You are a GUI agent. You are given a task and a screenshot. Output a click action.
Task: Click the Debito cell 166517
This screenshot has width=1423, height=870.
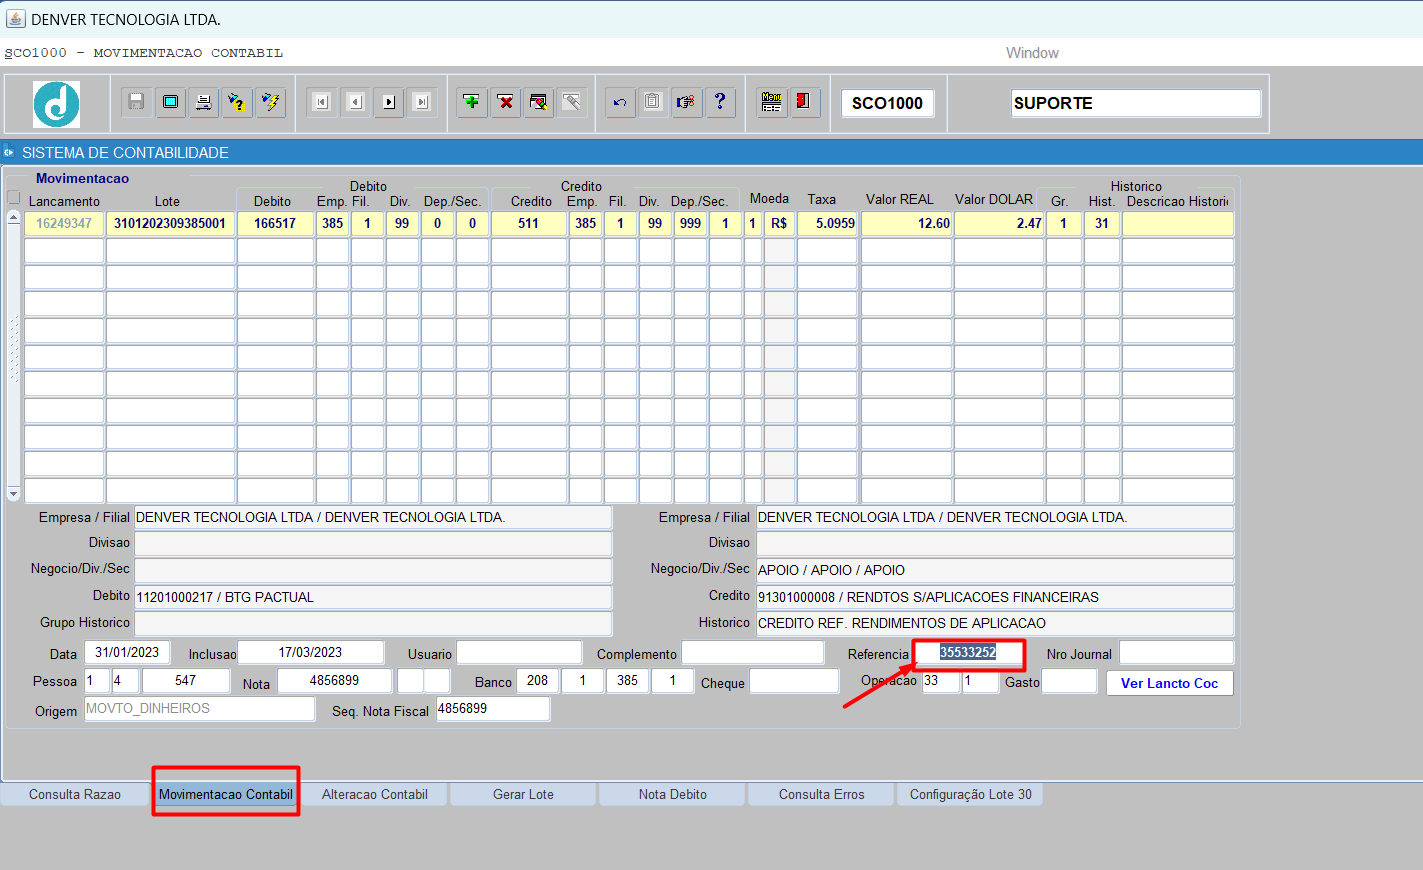(275, 224)
